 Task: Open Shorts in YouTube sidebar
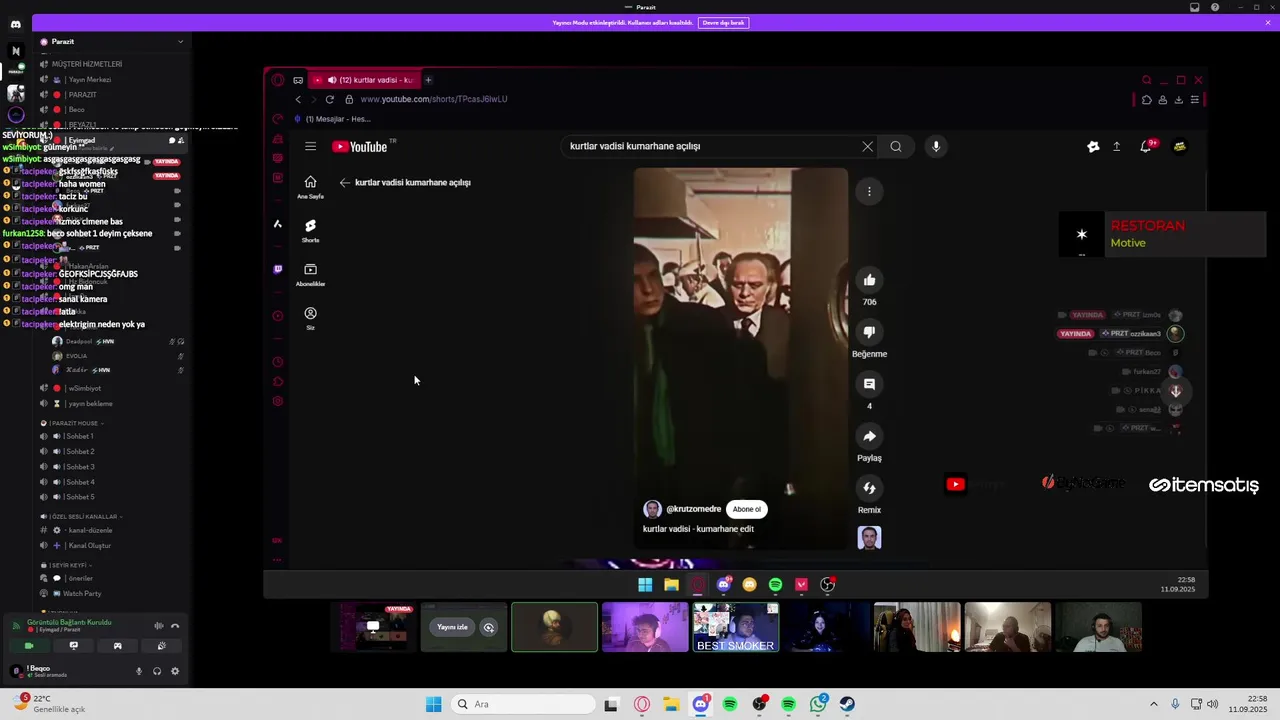310,231
